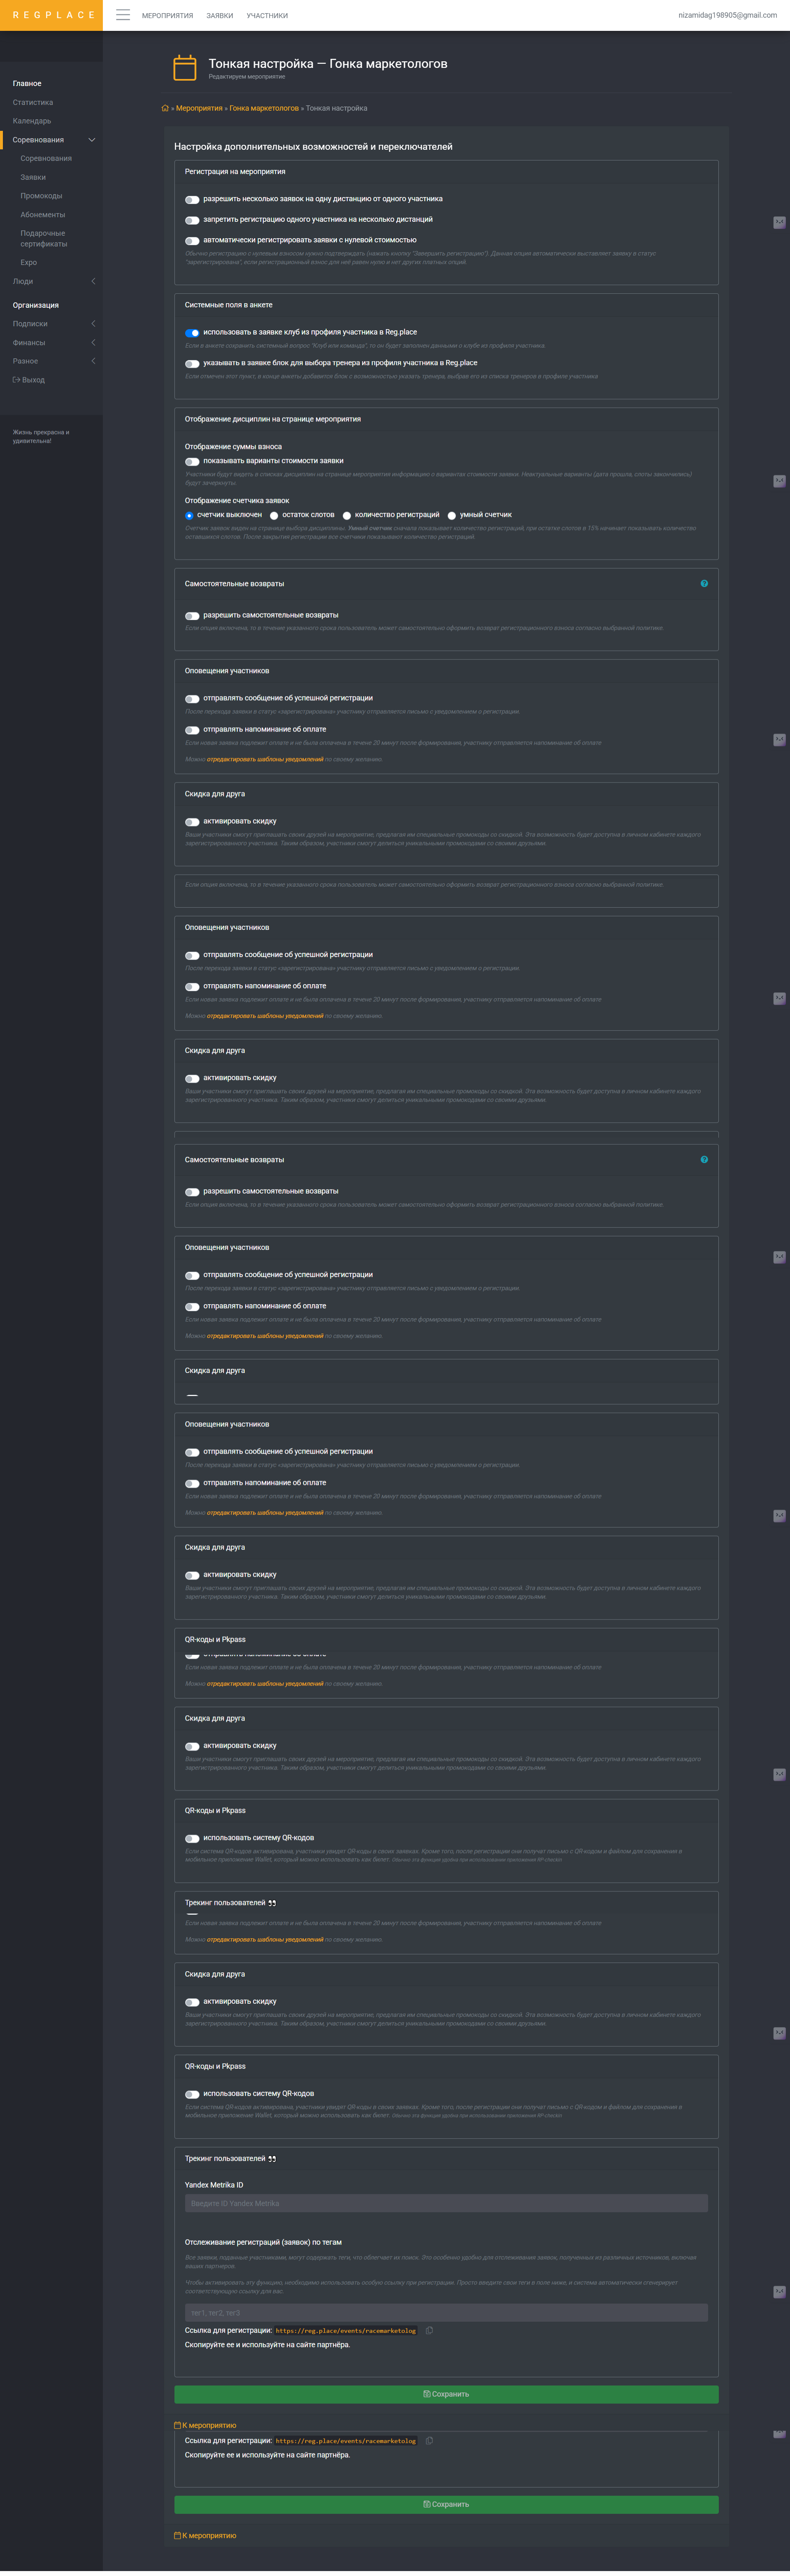The width and height of the screenshot is (790, 2576).
Task: Open the УЧАСТНИКИ top menu
Action: coord(267,16)
